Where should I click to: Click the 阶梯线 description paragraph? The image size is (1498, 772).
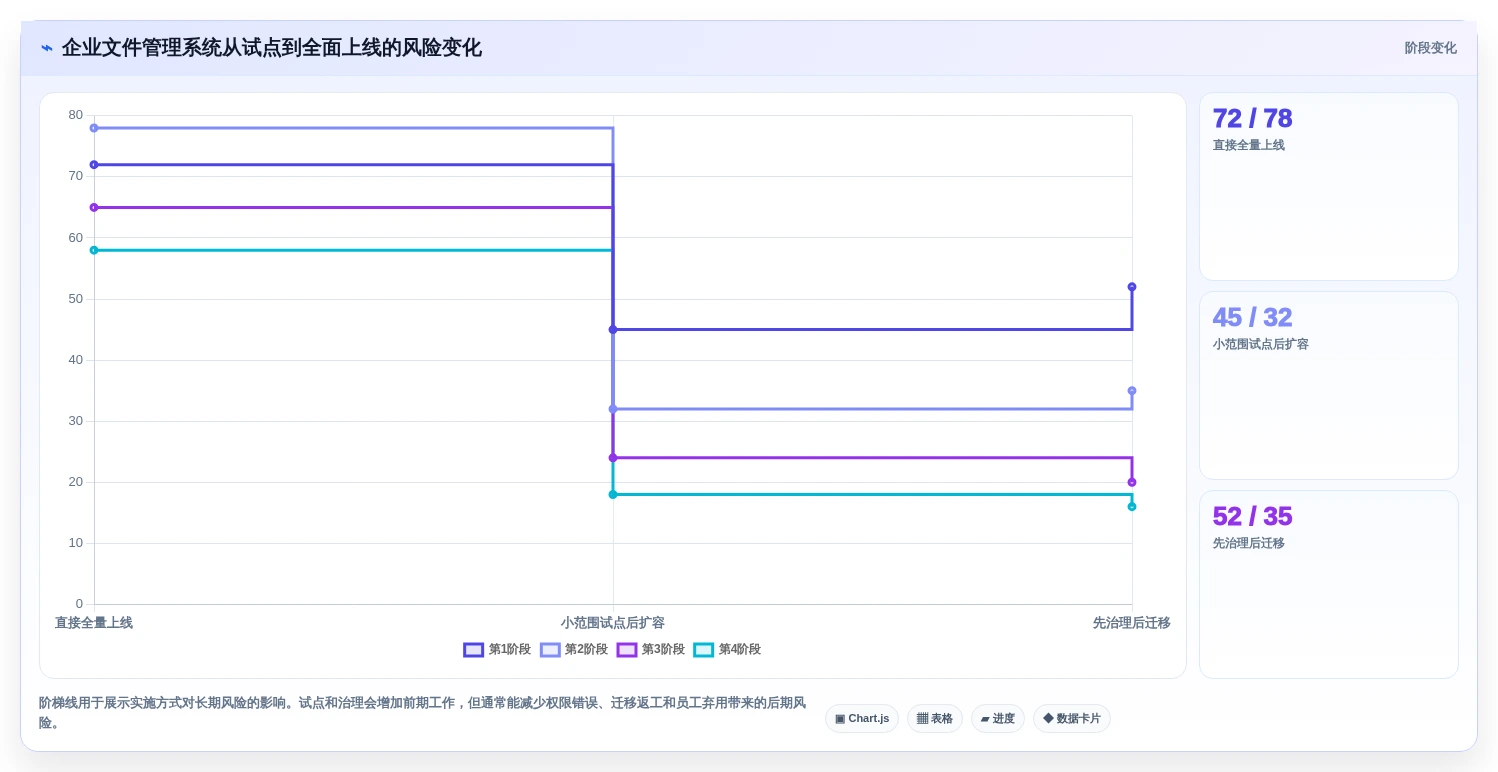coord(422,713)
